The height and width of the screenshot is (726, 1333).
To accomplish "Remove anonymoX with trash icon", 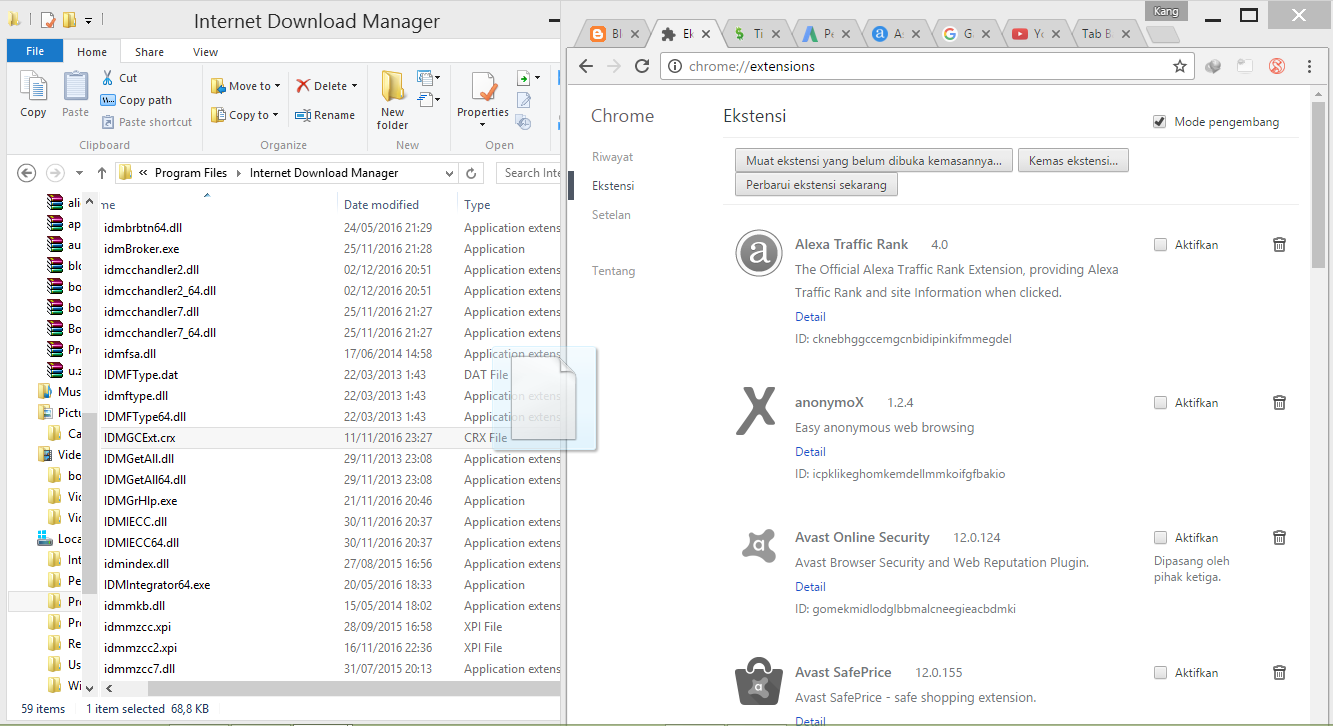I will [x=1279, y=403].
